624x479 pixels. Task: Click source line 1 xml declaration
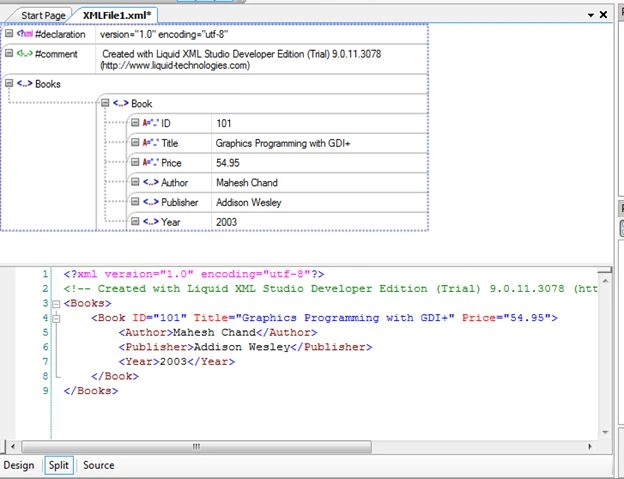pos(194,274)
